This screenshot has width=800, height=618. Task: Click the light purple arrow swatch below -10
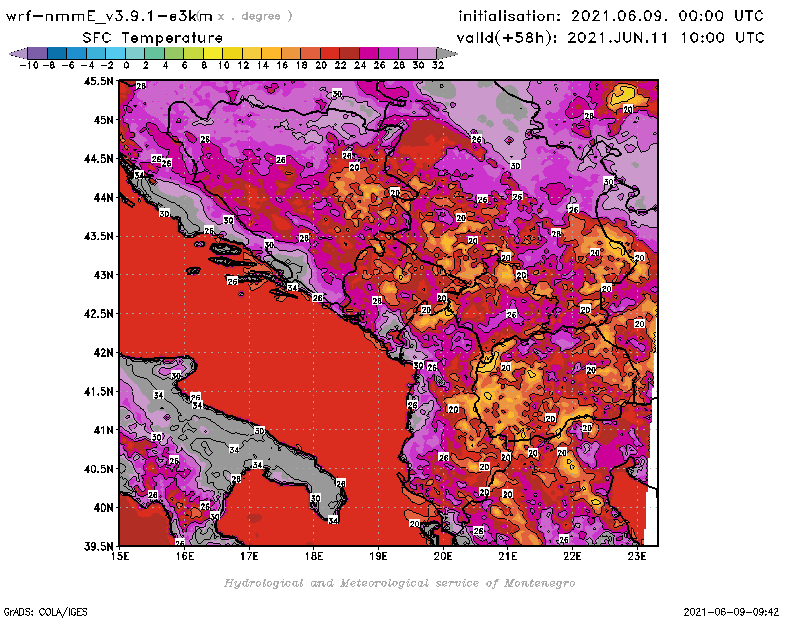[19, 53]
